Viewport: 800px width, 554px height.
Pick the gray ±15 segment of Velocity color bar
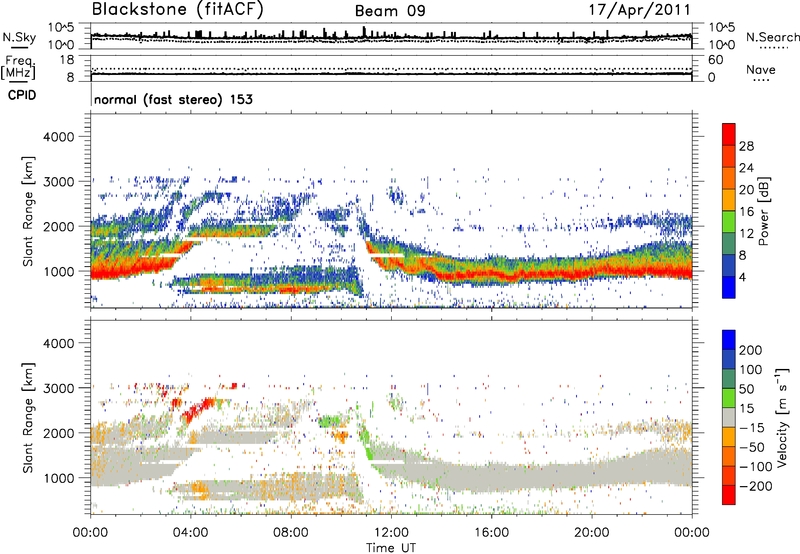click(x=729, y=417)
